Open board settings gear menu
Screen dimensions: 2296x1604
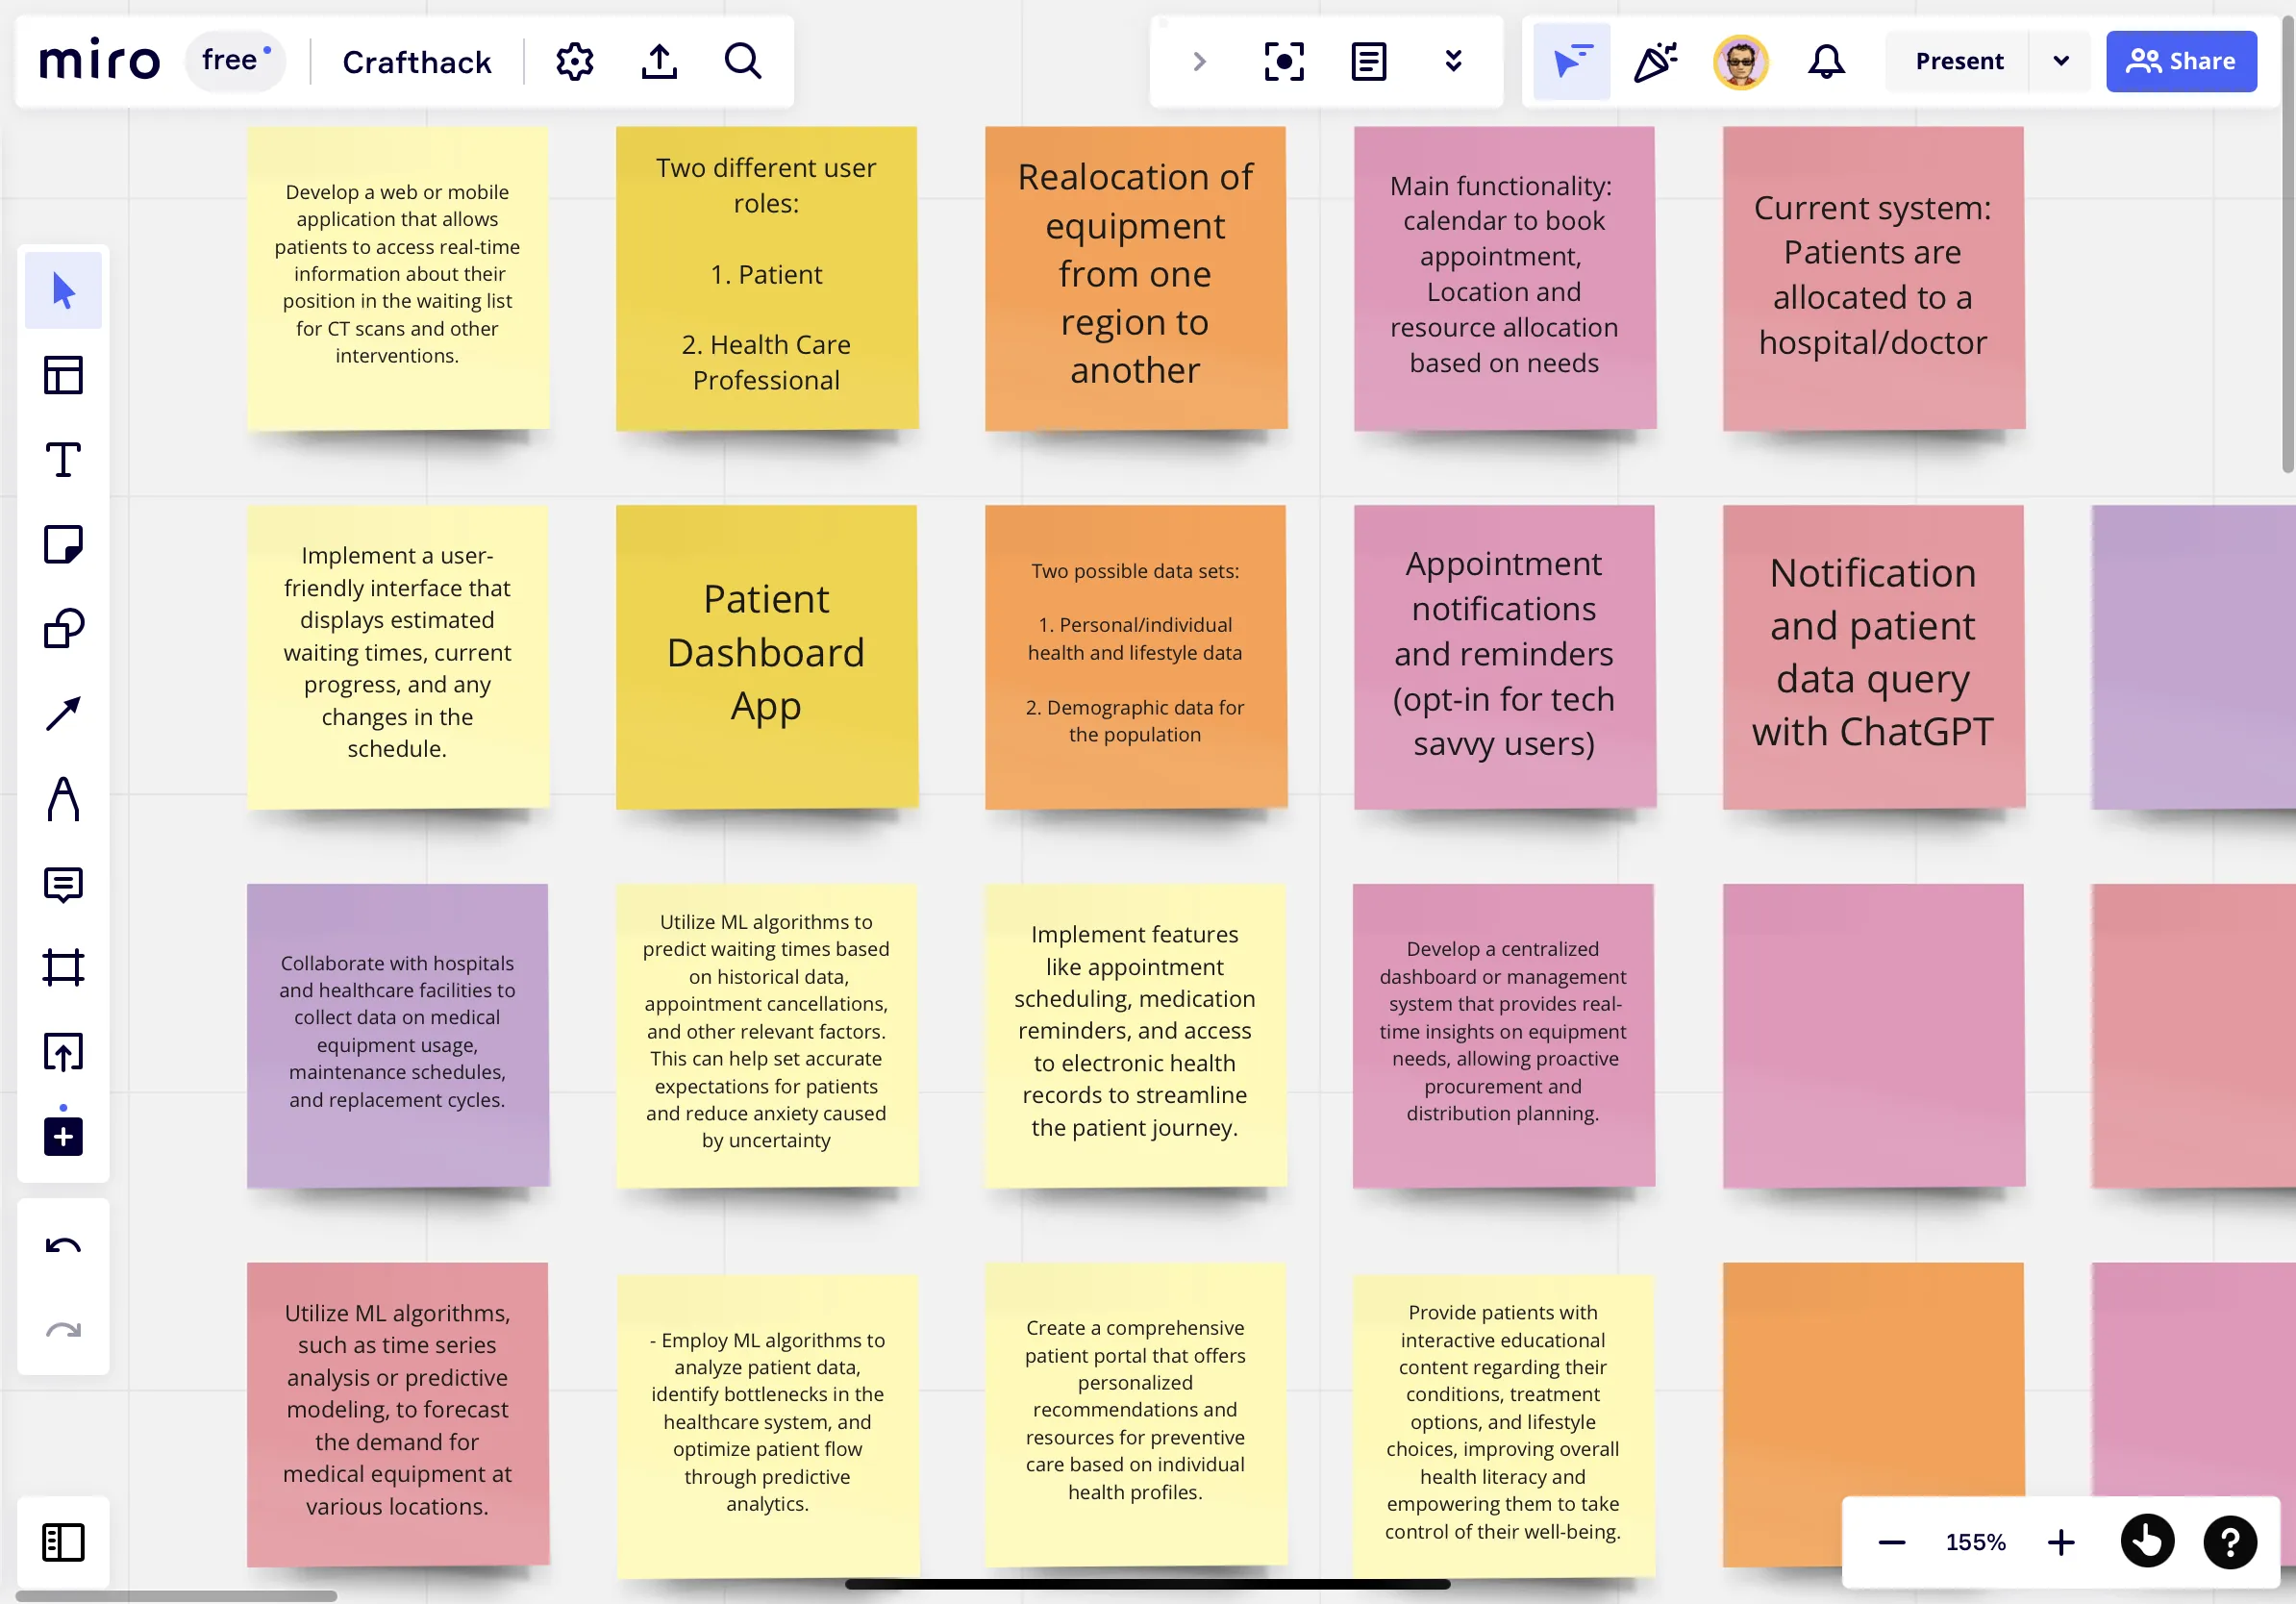pyautogui.click(x=574, y=61)
